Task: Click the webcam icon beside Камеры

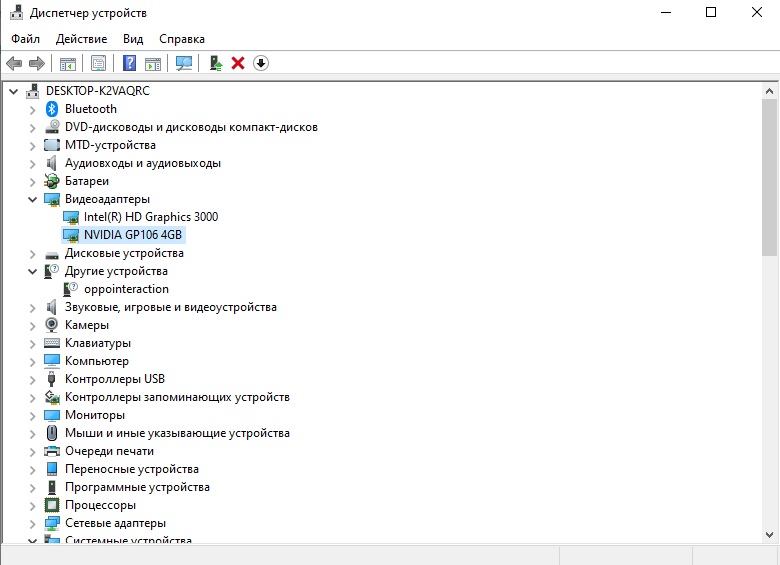Action: click(52, 325)
